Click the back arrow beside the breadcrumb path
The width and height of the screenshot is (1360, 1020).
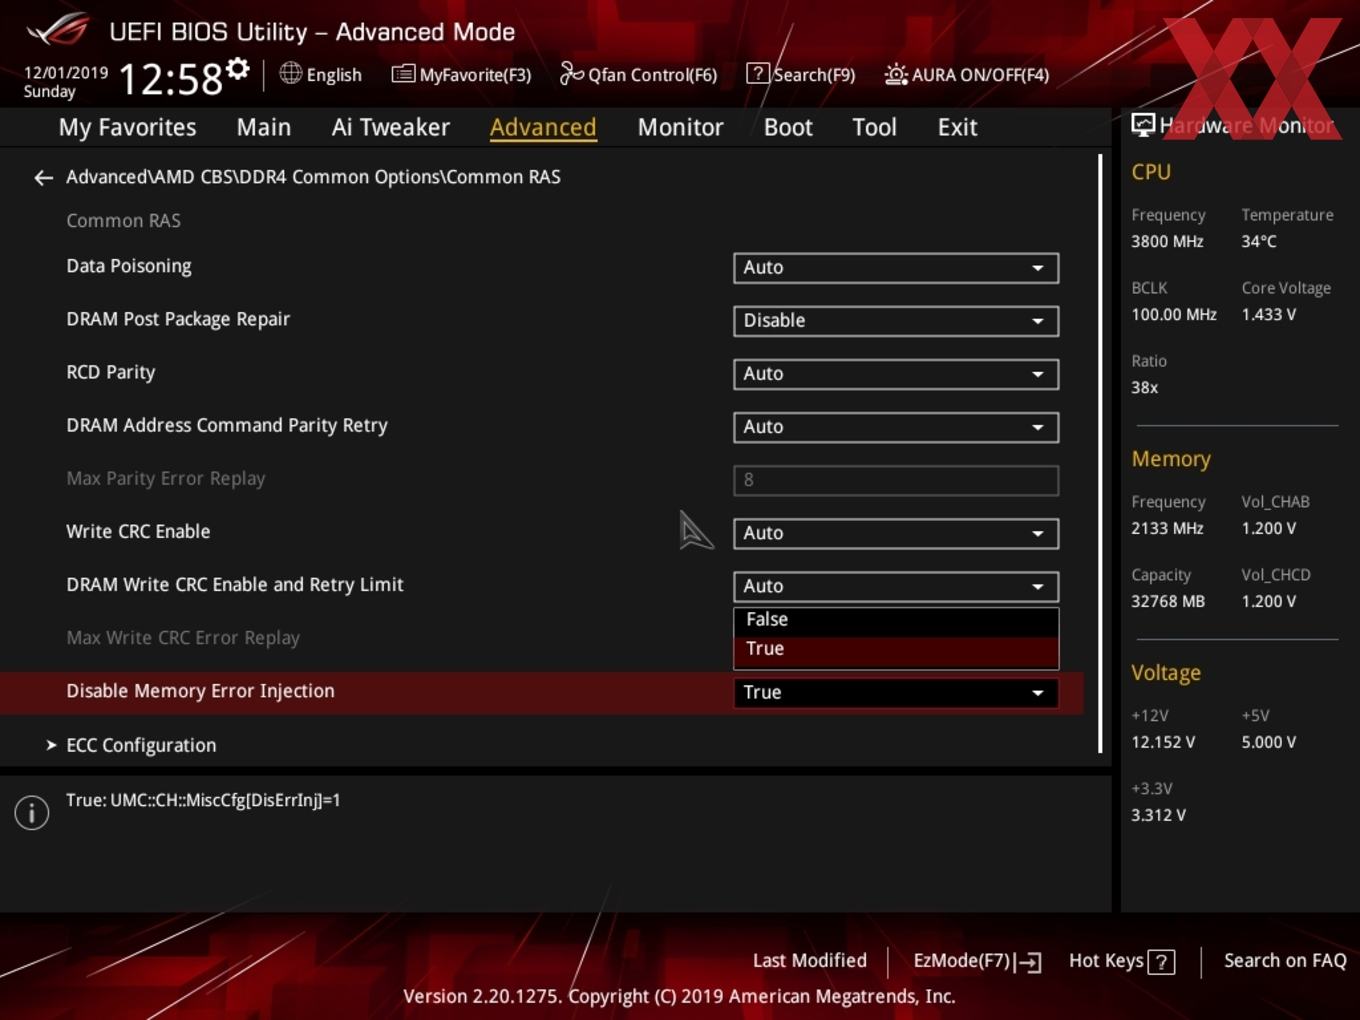(x=43, y=178)
